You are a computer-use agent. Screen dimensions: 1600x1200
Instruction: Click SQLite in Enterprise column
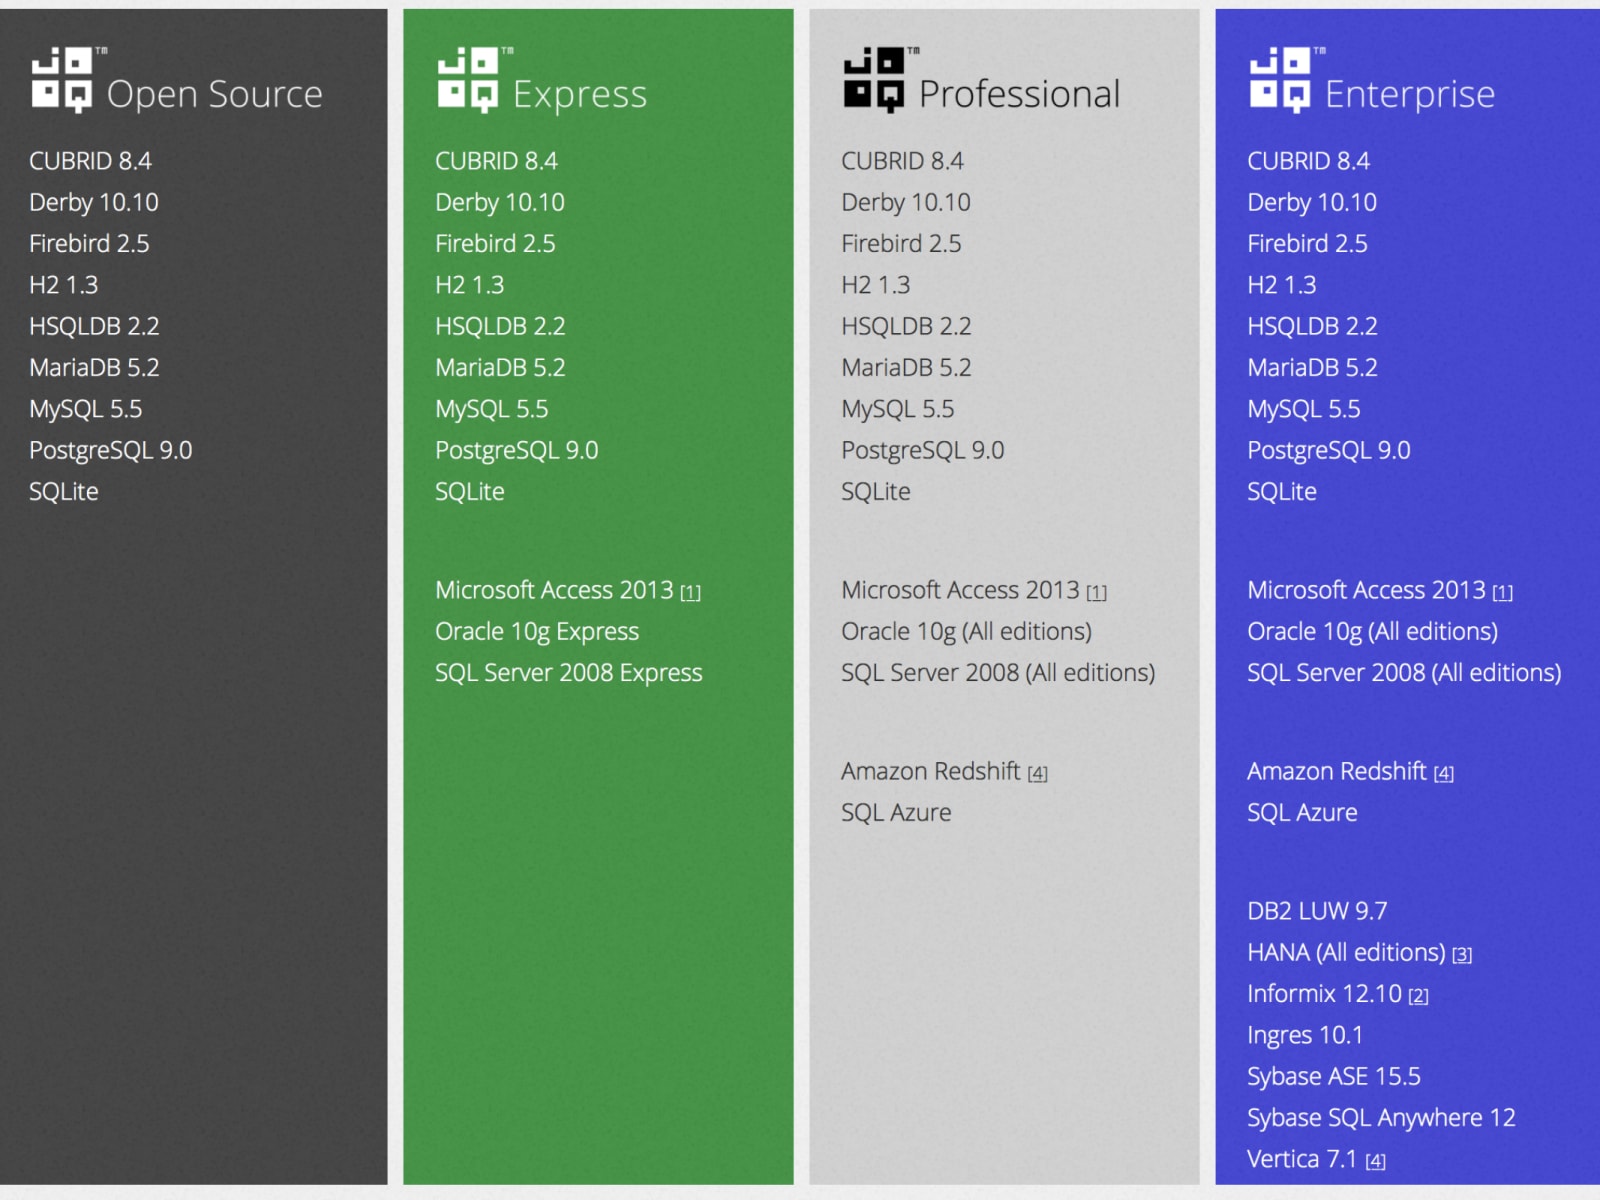pyautogui.click(x=1282, y=492)
